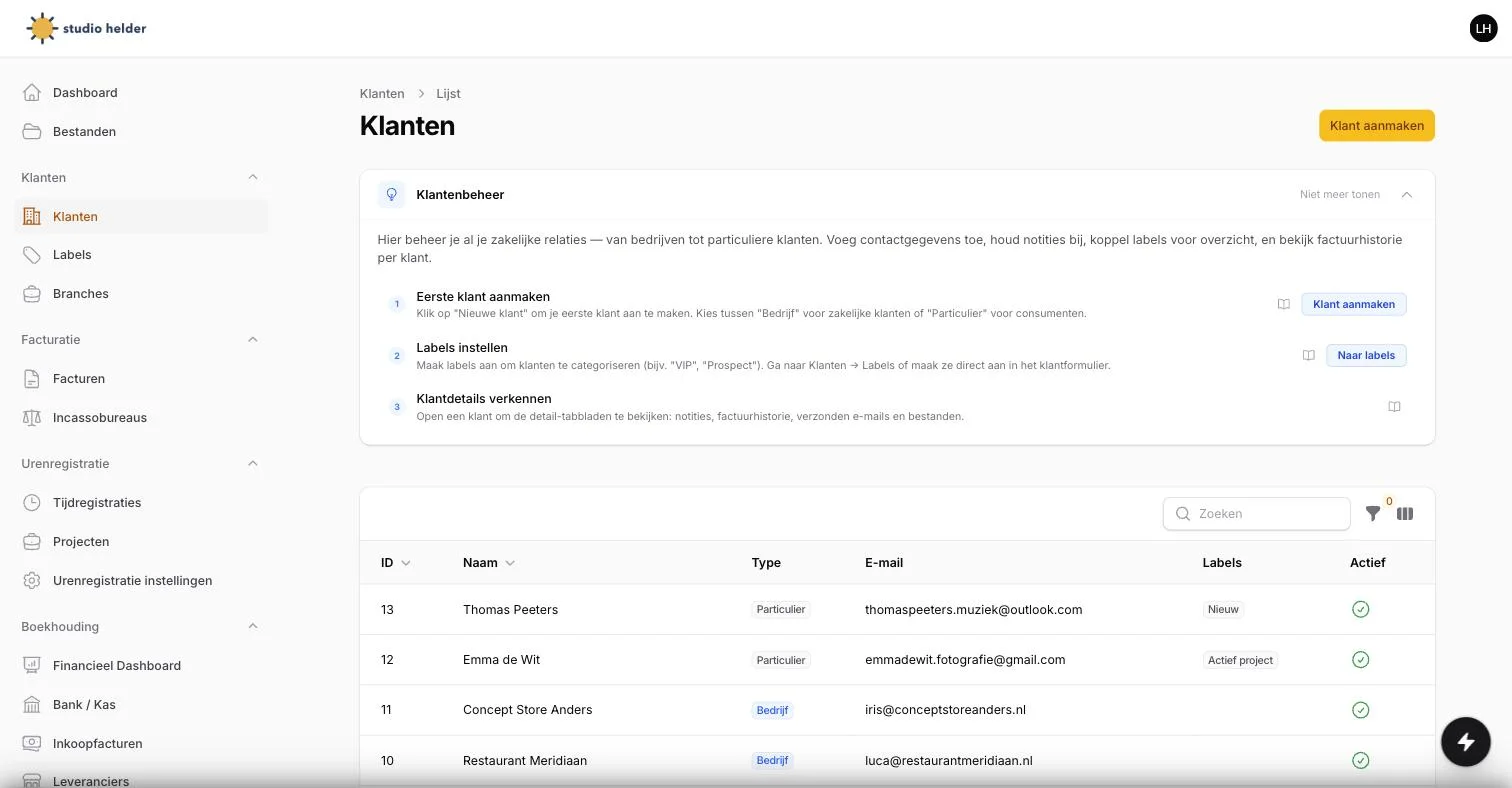Sort table by ID column
Image resolution: width=1512 pixels, height=788 pixels.
[396, 563]
